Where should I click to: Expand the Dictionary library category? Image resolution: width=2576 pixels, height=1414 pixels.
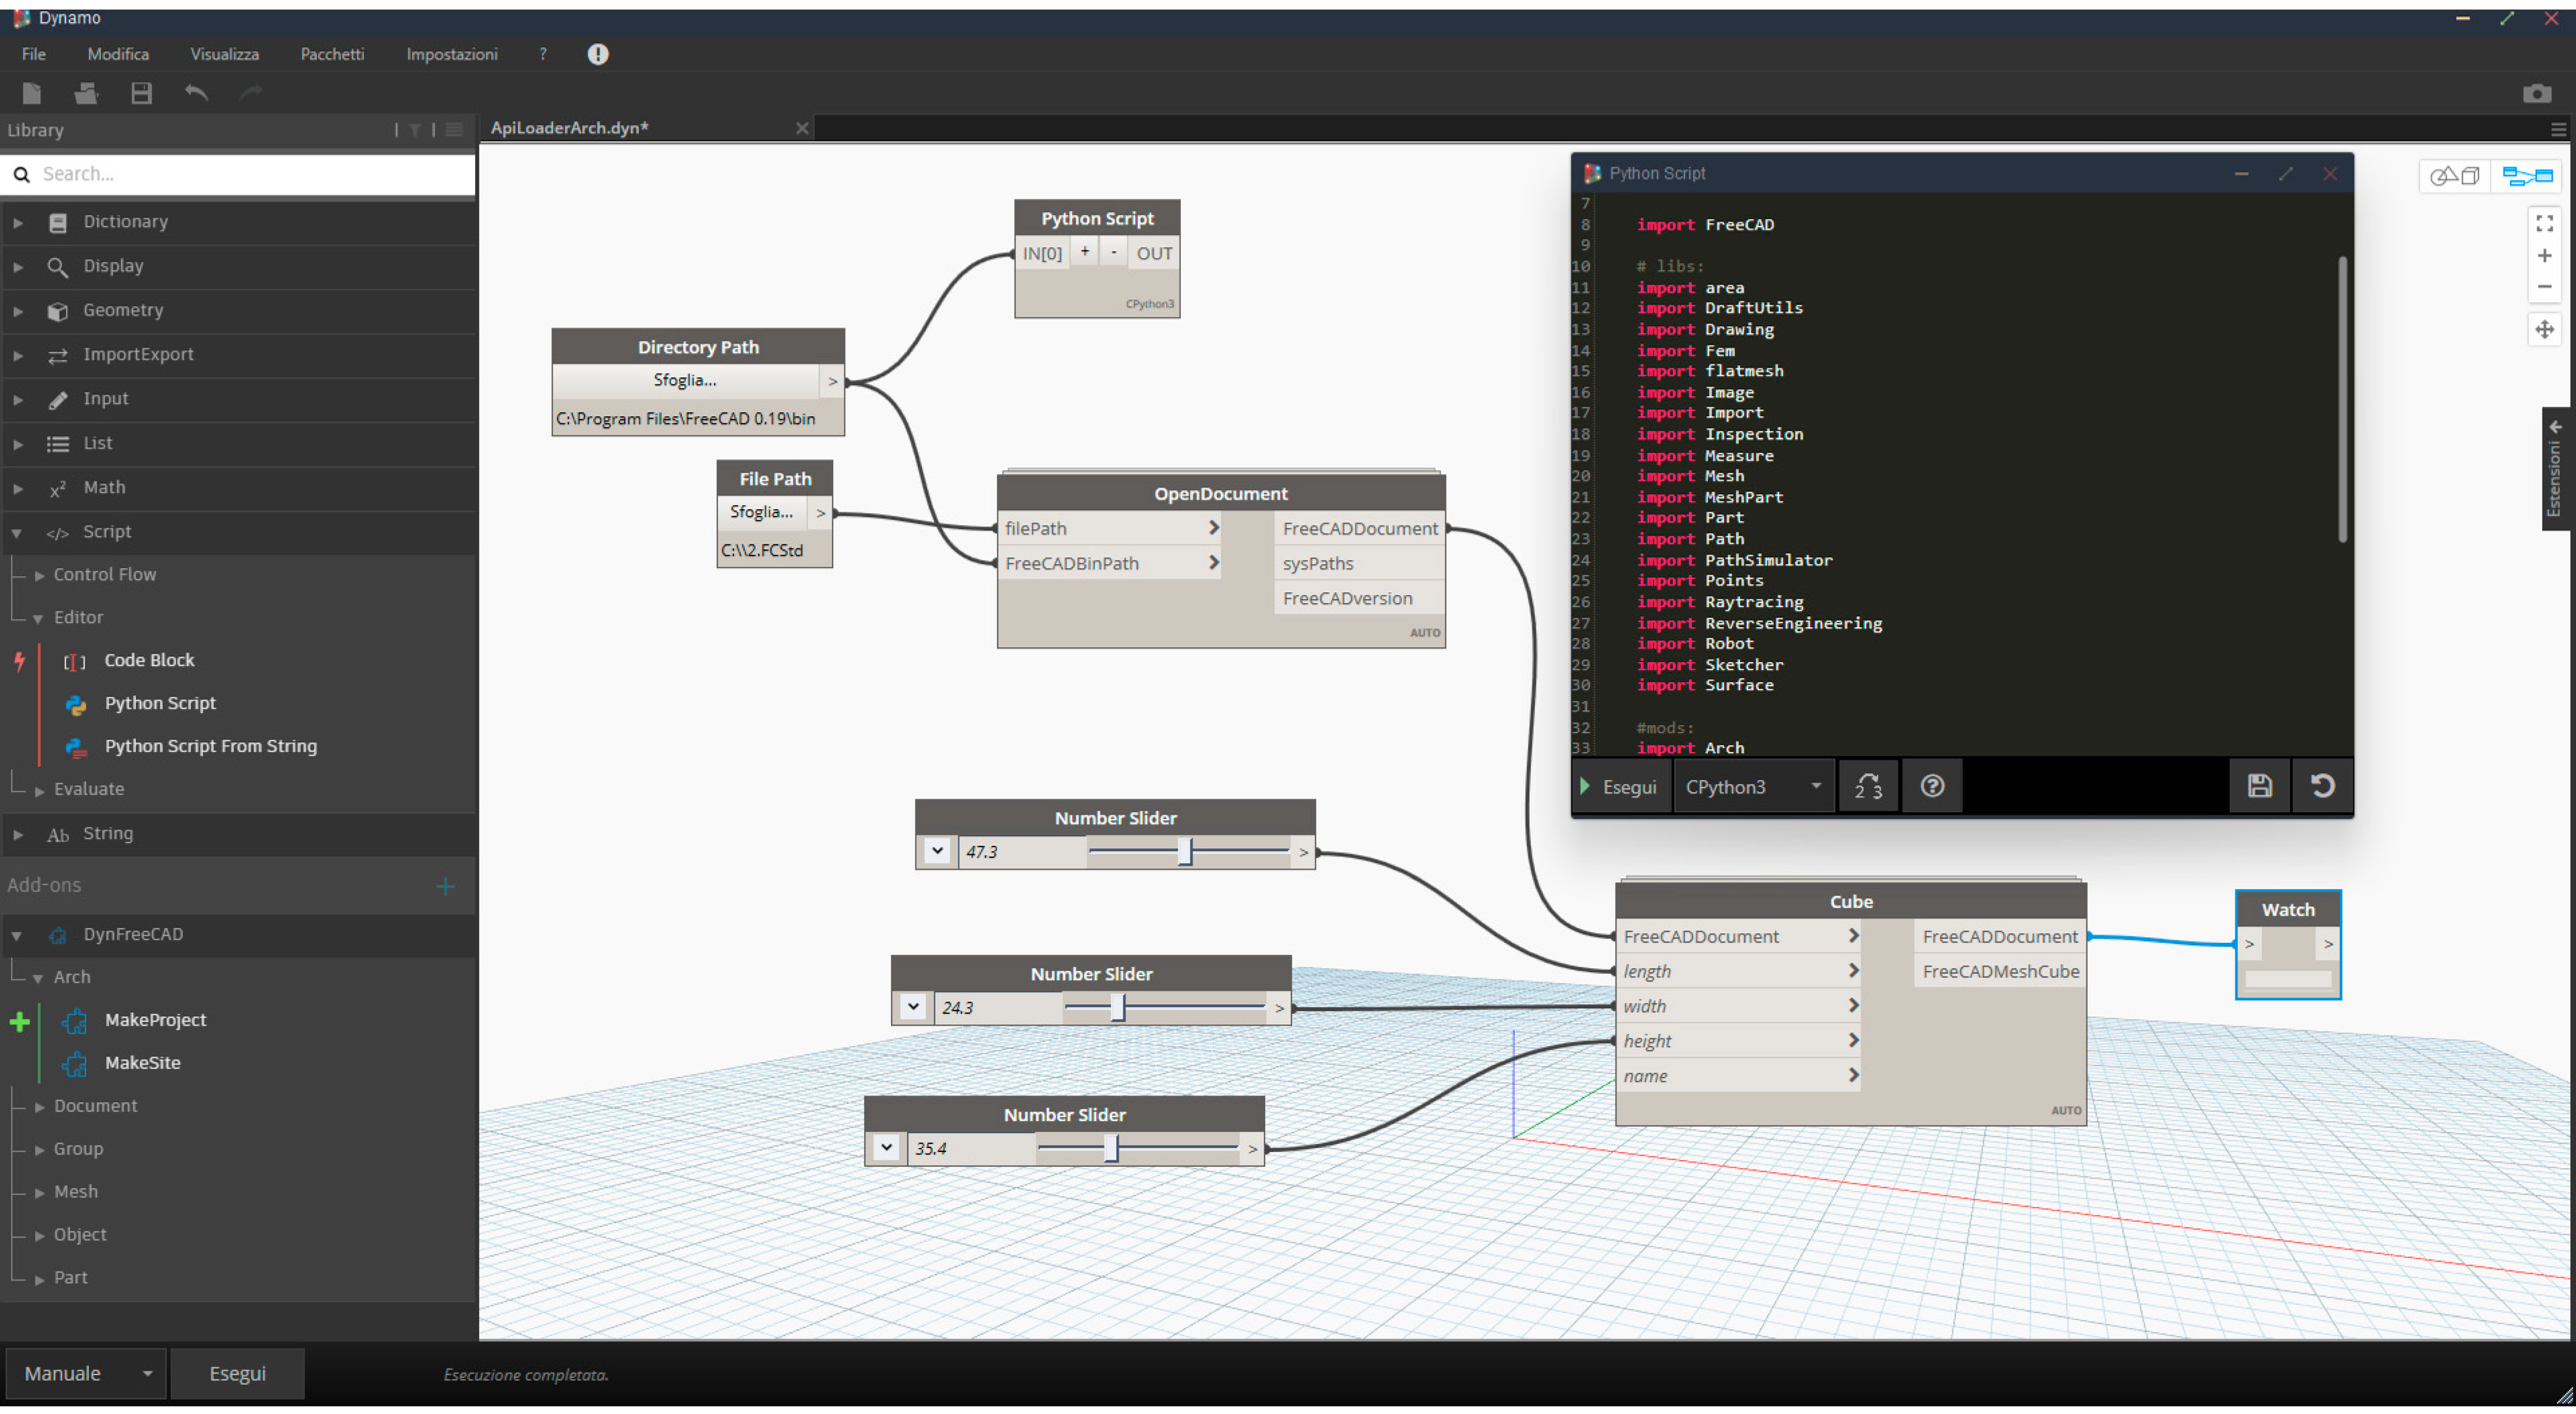(18, 222)
